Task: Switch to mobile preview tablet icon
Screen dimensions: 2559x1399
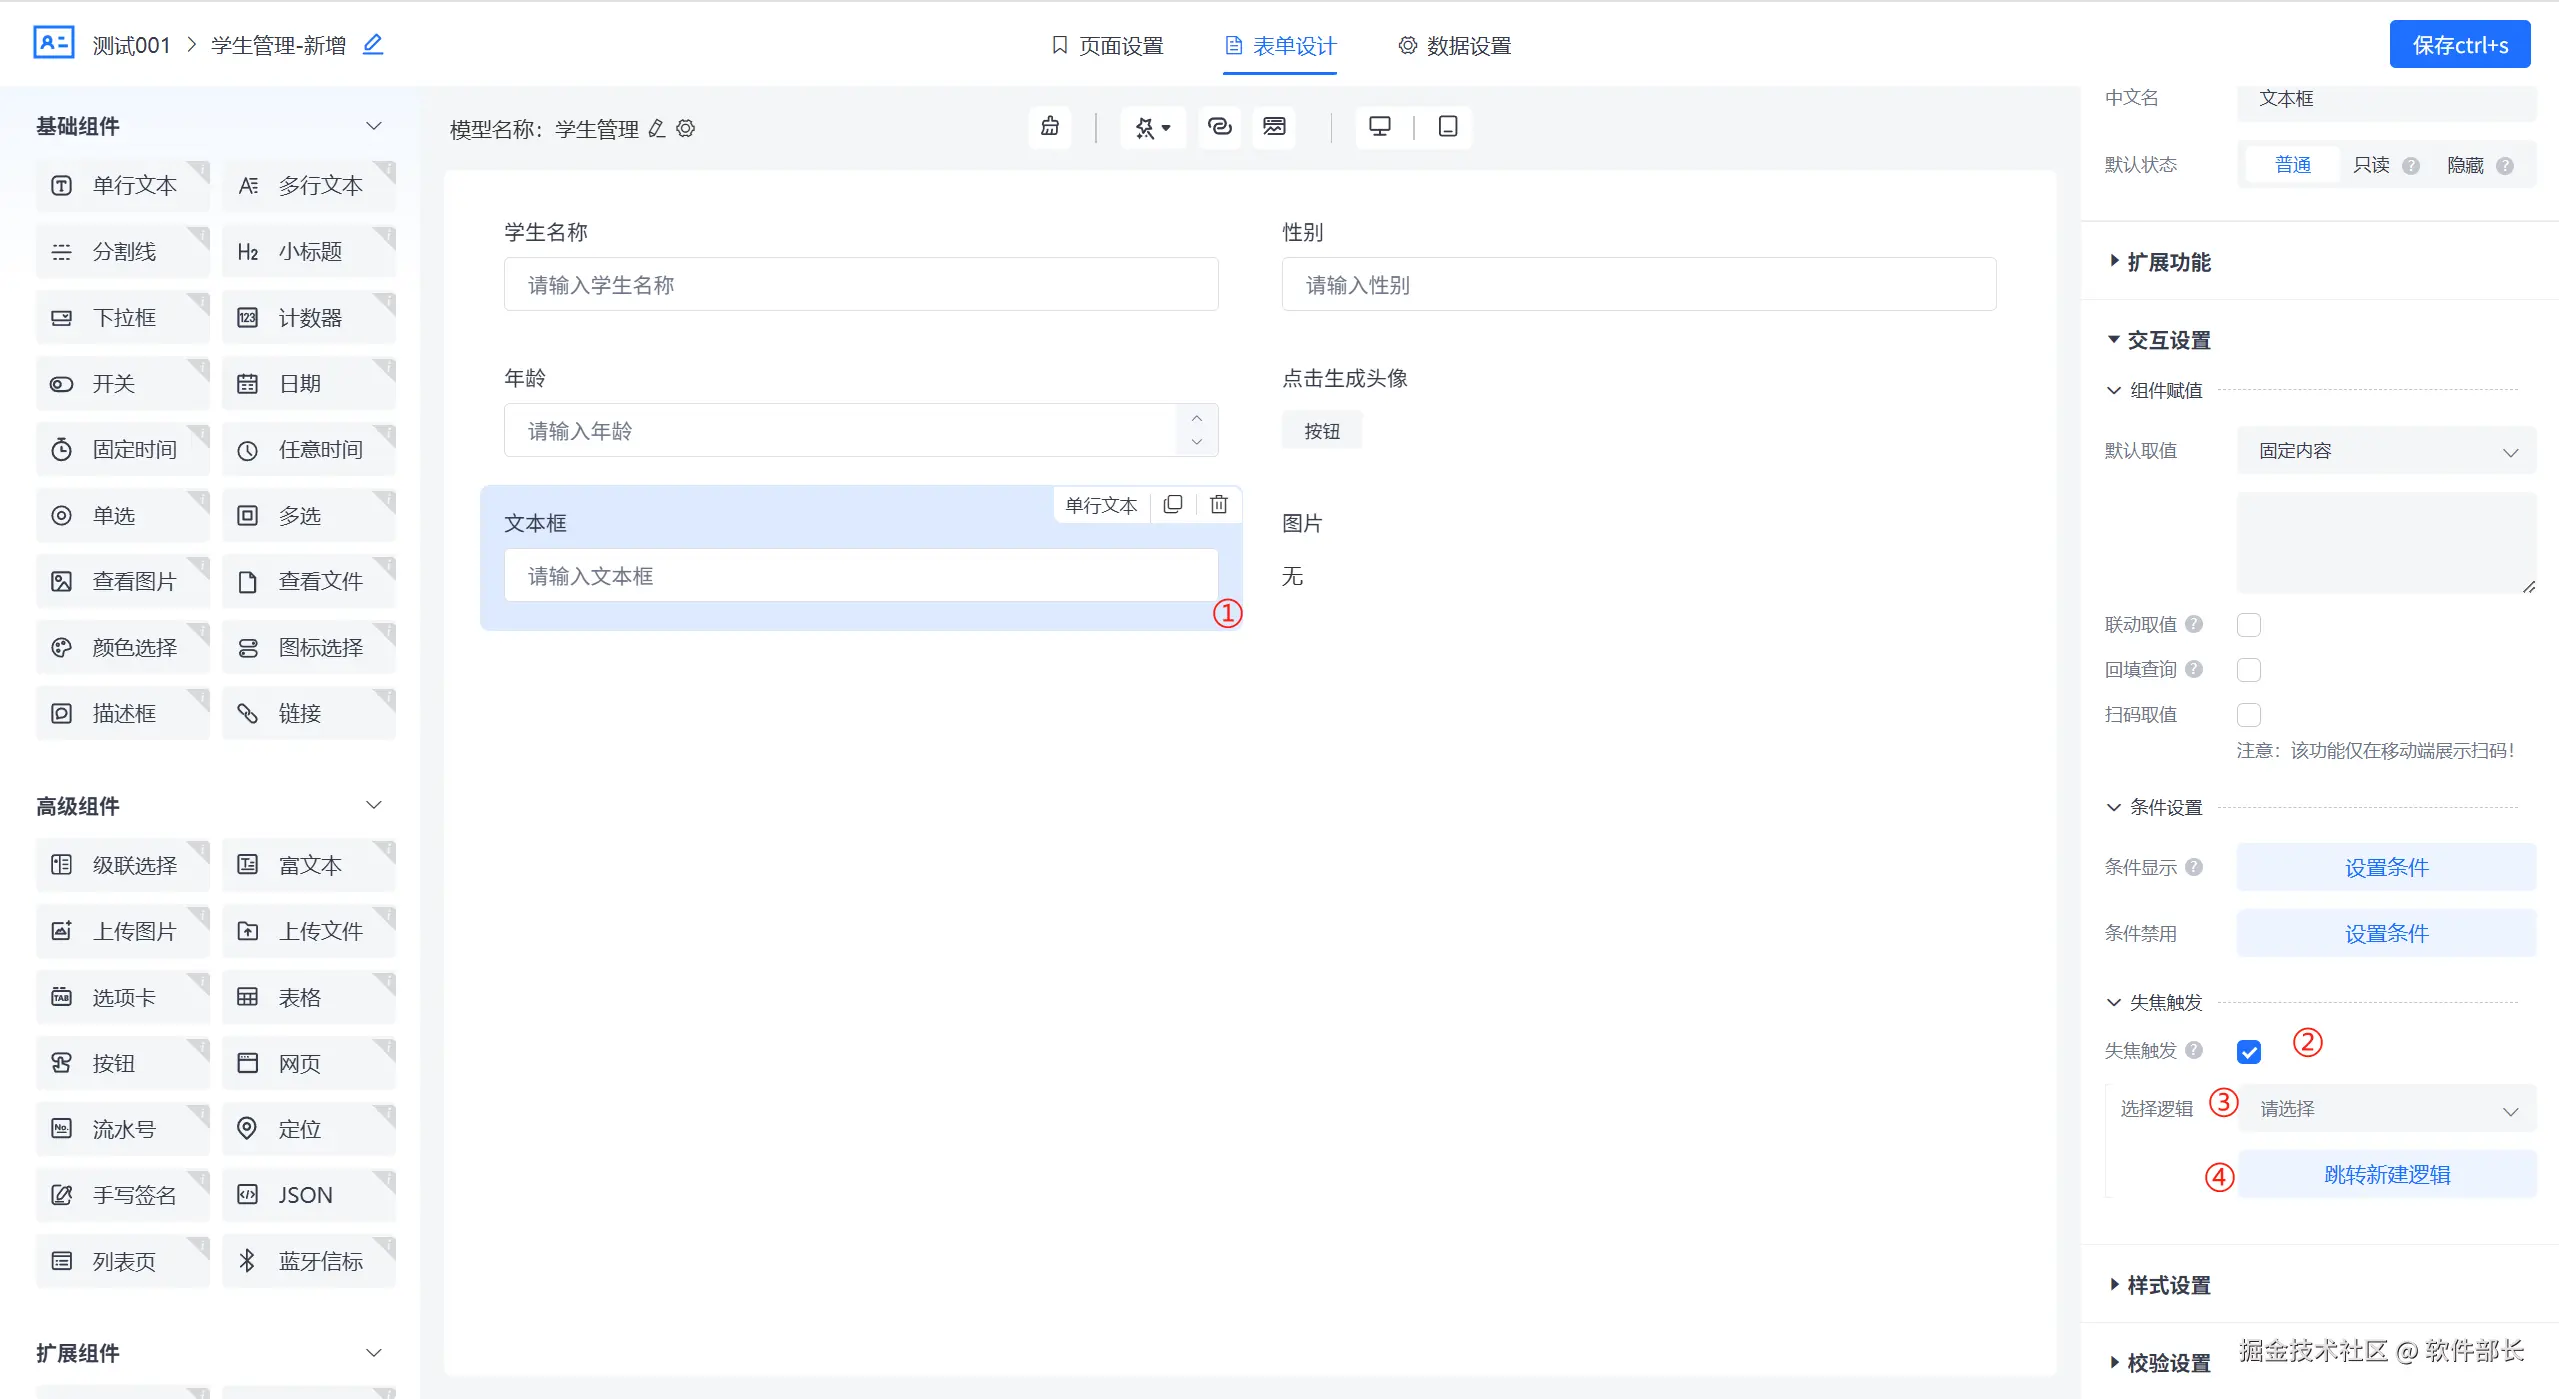Action: point(1447,127)
